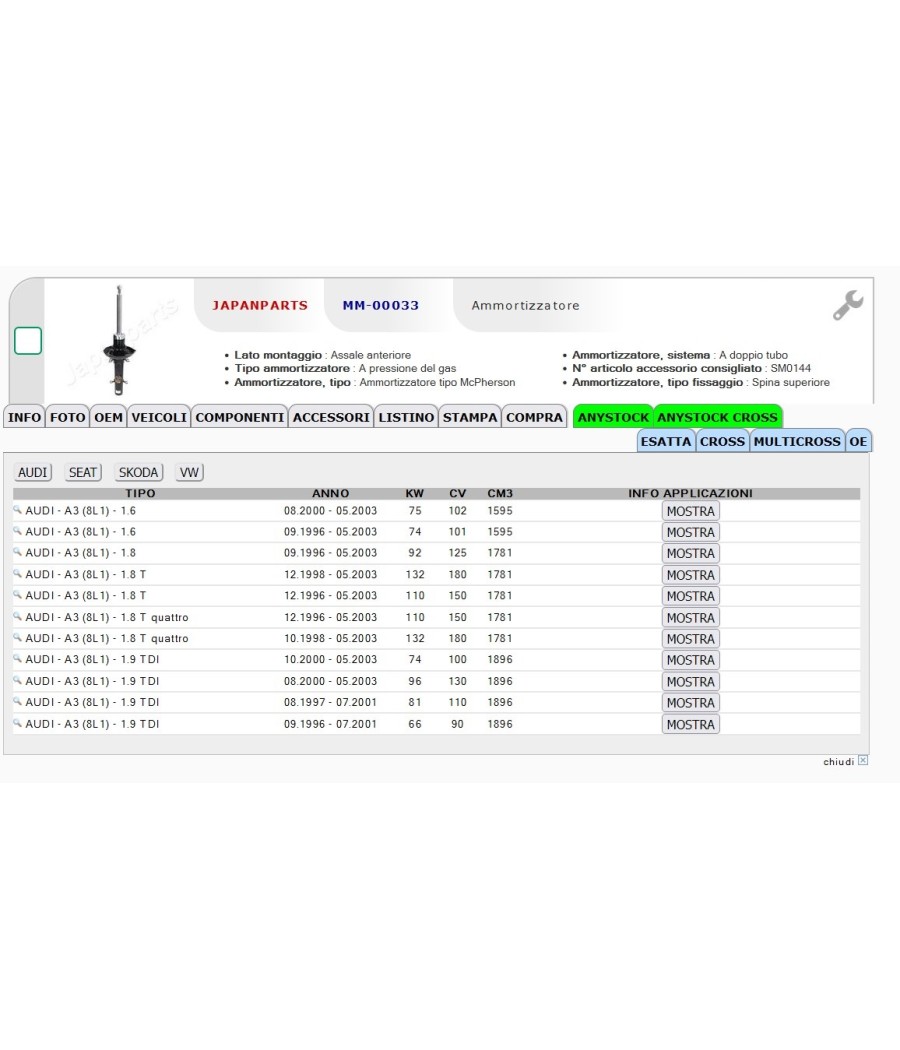Image resolution: width=900 pixels, height=1050 pixels.
Task: Click MOSTRA for 1.8 T 110 kW row
Action: click(x=690, y=596)
